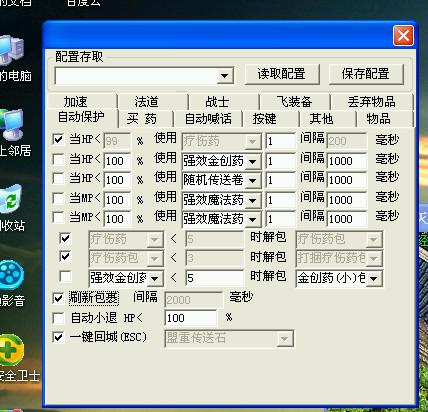428x412 pixels.
Task: Toggle the 疗伤药包 unpack row checkbox
Action: [x=65, y=256]
